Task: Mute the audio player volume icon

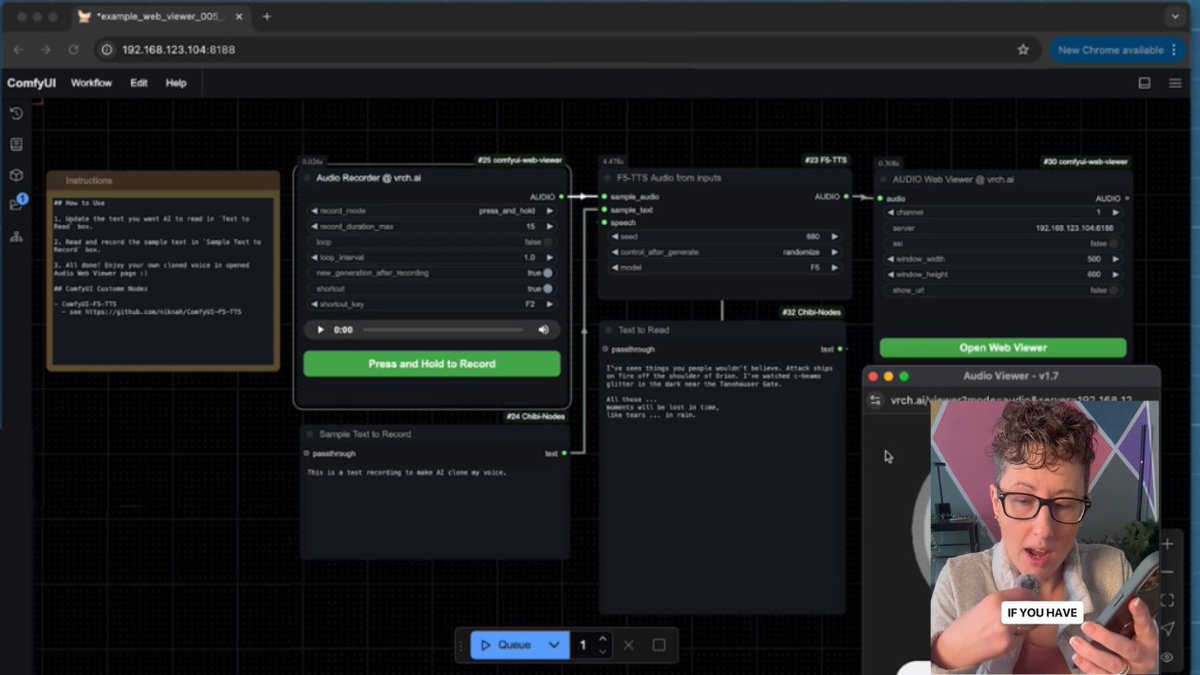Action: 543,329
